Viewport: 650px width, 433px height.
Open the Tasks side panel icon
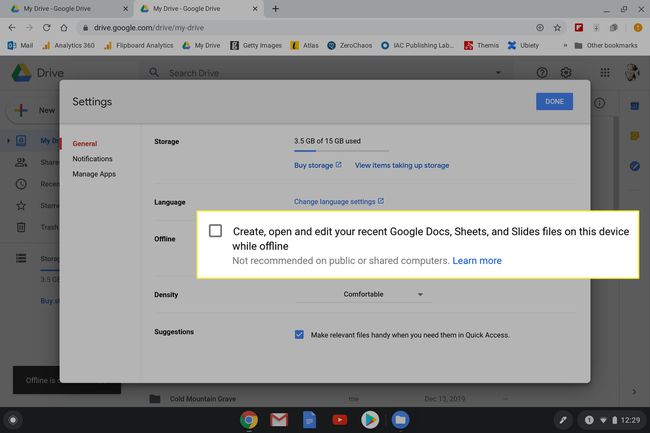click(x=635, y=166)
